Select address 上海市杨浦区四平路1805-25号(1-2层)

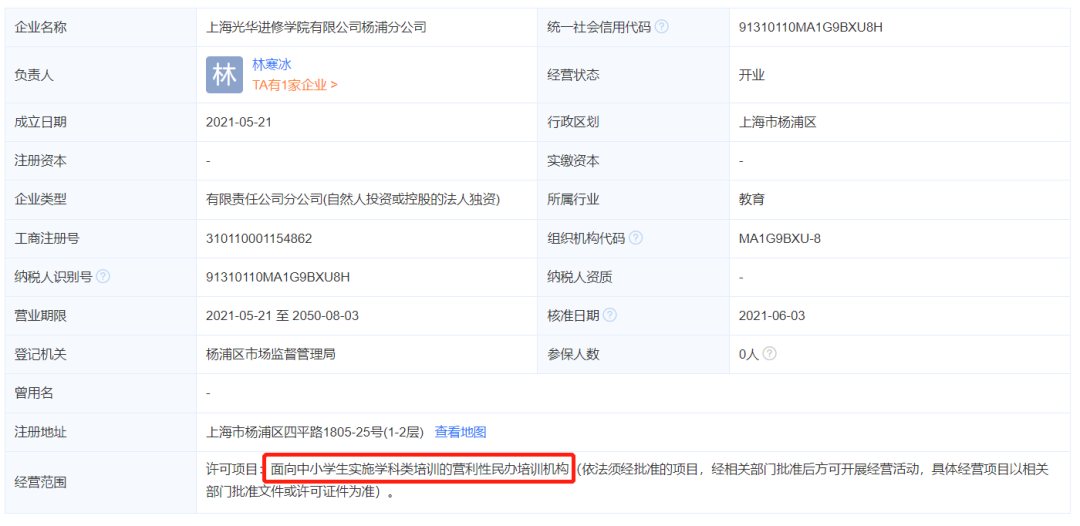[x=315, y=432]
